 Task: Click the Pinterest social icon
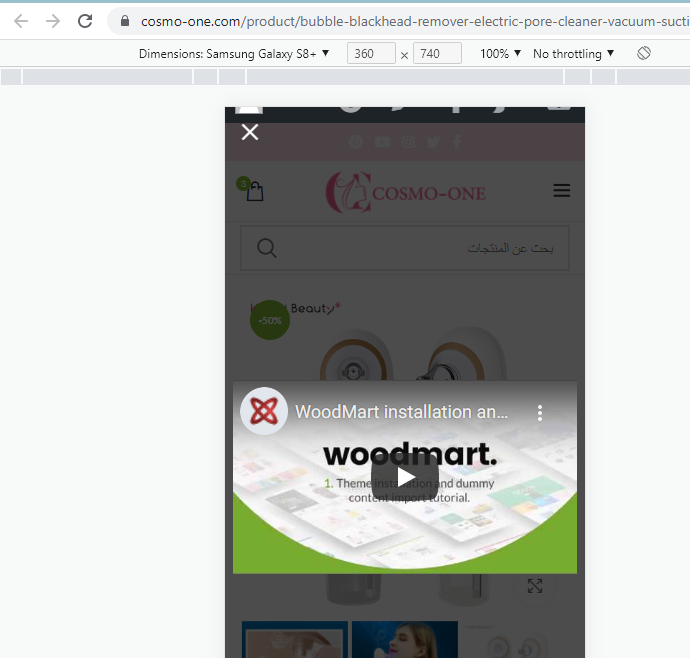(356, 142)
